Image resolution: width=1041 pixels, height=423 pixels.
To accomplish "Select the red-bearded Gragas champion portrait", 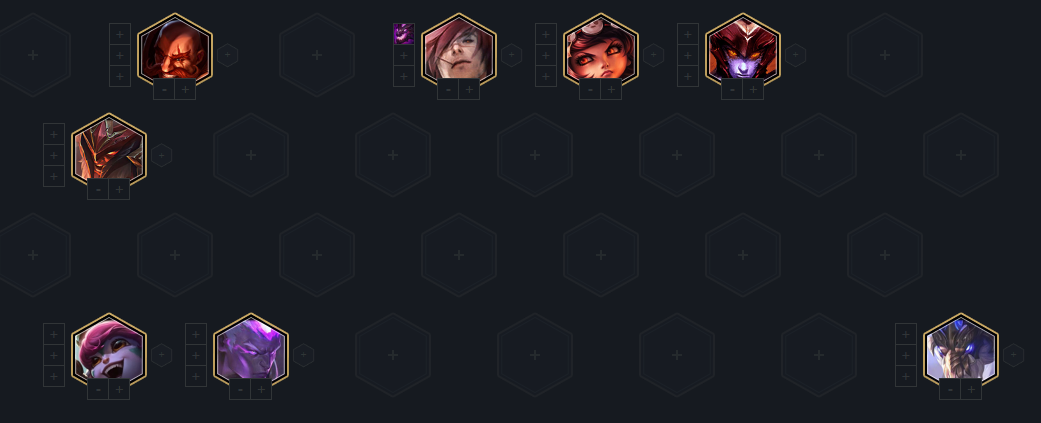I will [175, 50].
